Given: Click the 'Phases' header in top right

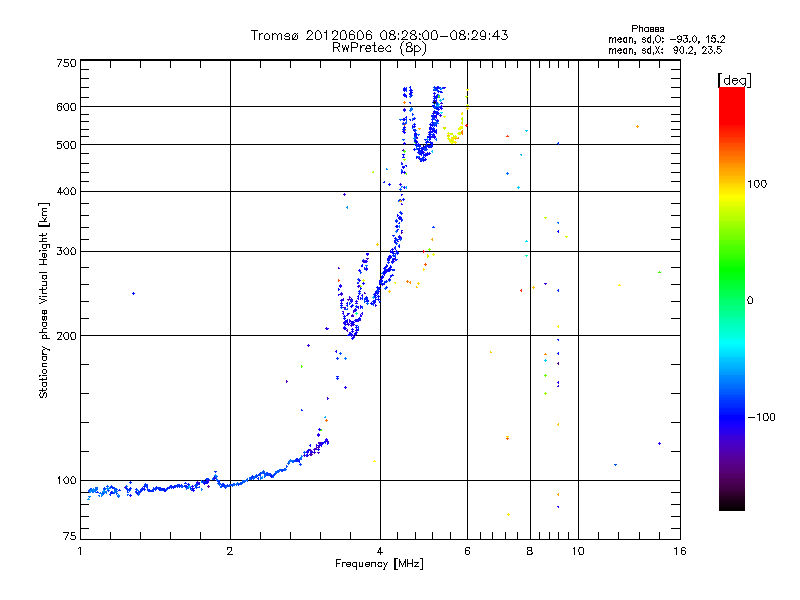Looking at the screenshot, I should coord(647,29).
